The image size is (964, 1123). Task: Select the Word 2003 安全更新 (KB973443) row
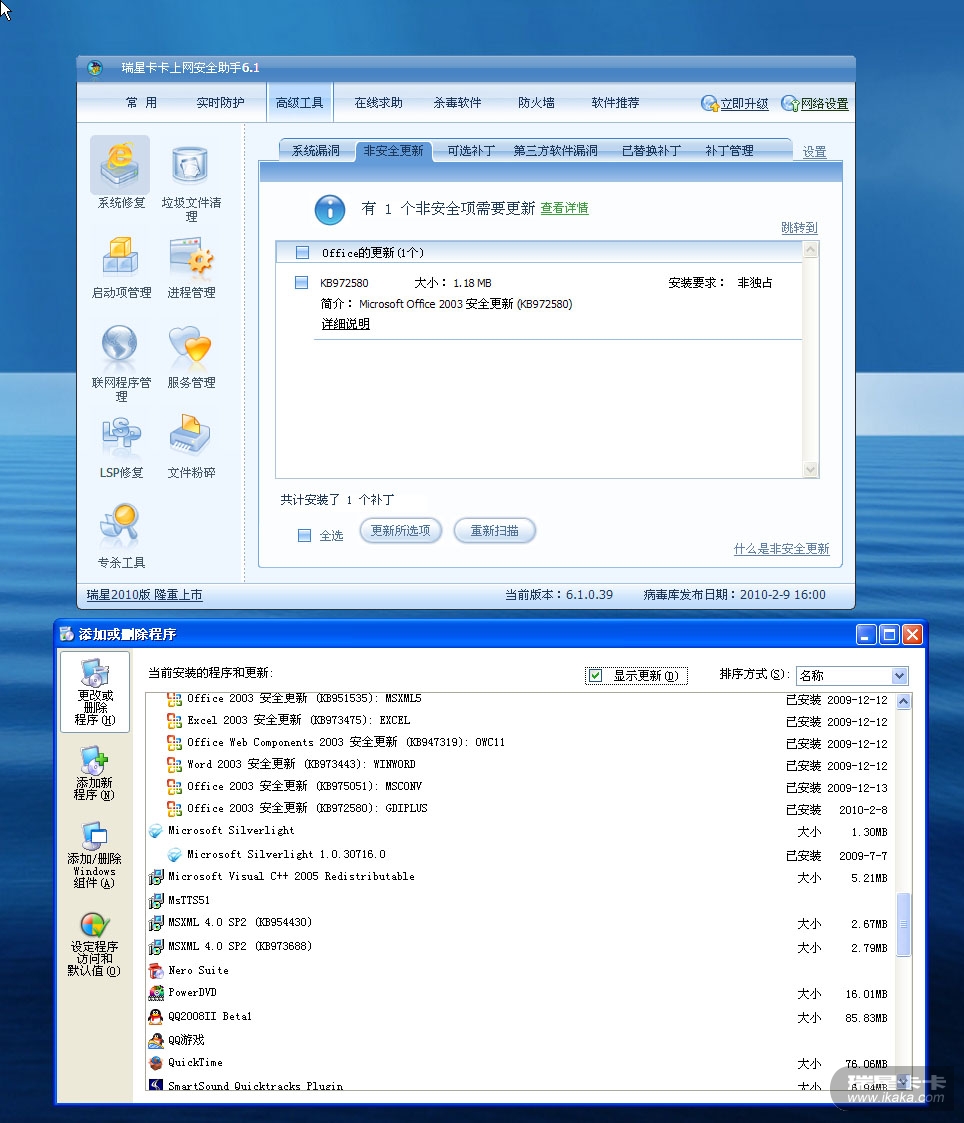tap(520, 765)
